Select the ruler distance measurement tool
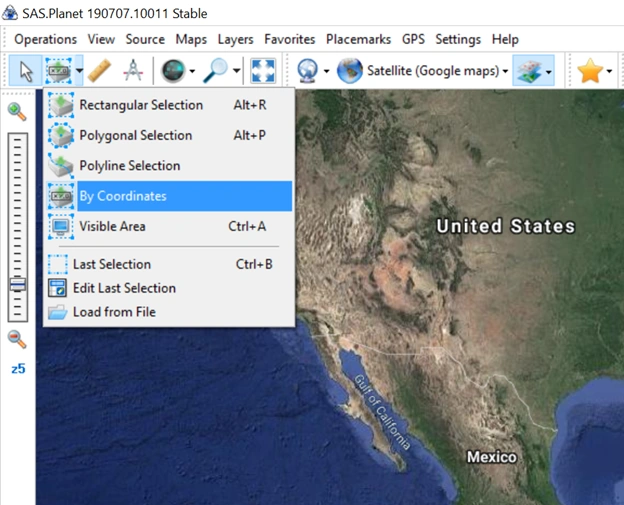Screen dimensions: 624x505 point(99,71)
